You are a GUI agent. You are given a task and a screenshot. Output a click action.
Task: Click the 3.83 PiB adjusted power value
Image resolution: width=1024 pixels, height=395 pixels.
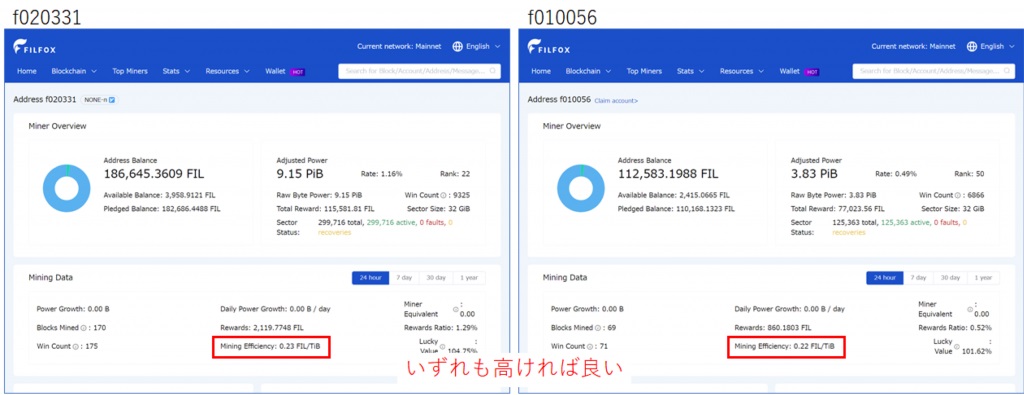click(x=814, y=174)
